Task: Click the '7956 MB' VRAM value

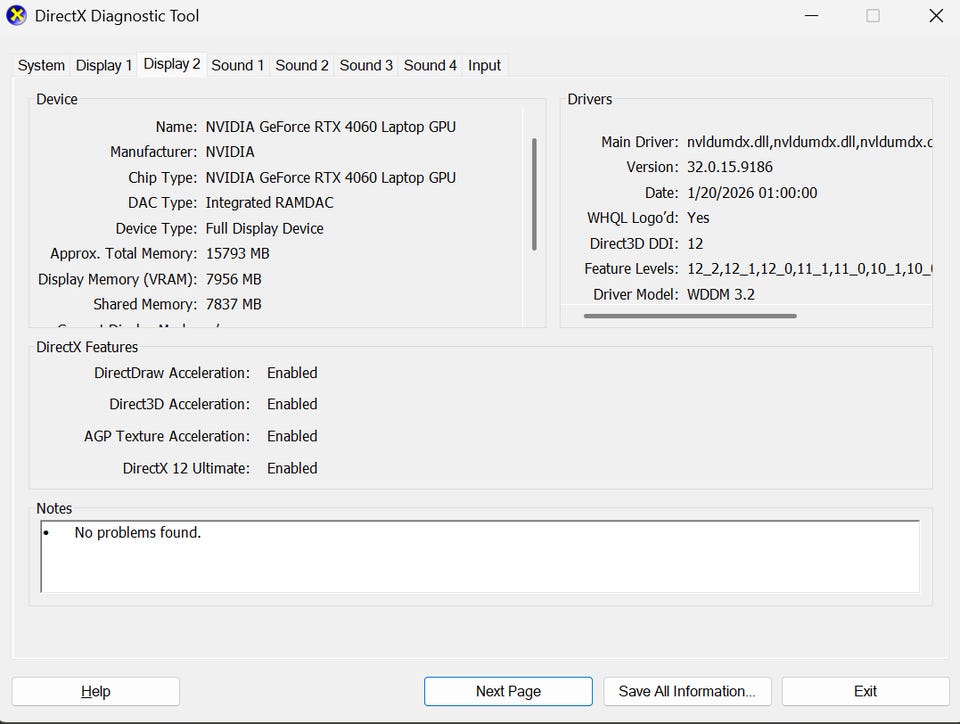Action: pyautogui.click(x=233, y=279)
